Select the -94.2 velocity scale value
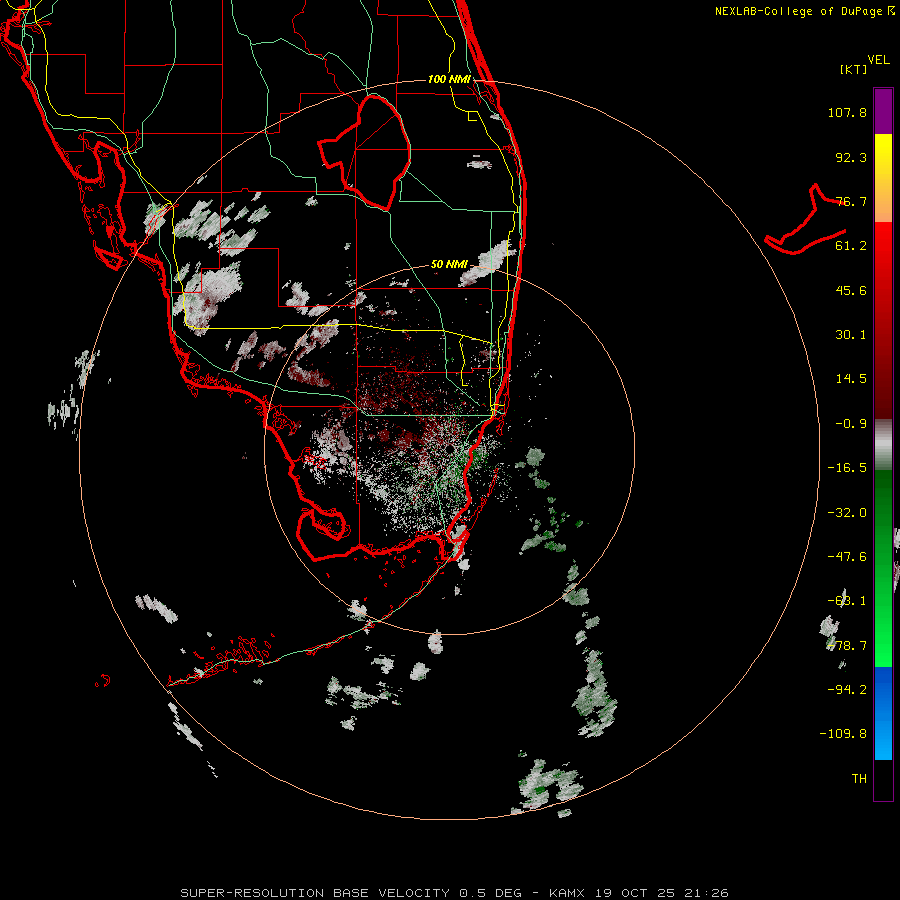900x900 pixels. pyautogui.click(x=847, y=690)
